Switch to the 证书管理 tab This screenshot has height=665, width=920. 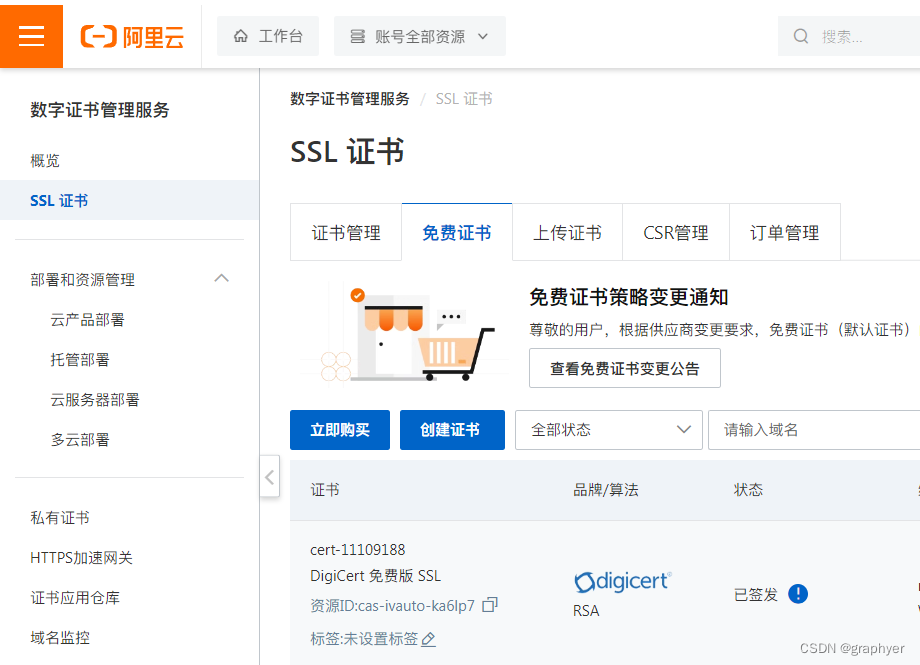(346, 232)
